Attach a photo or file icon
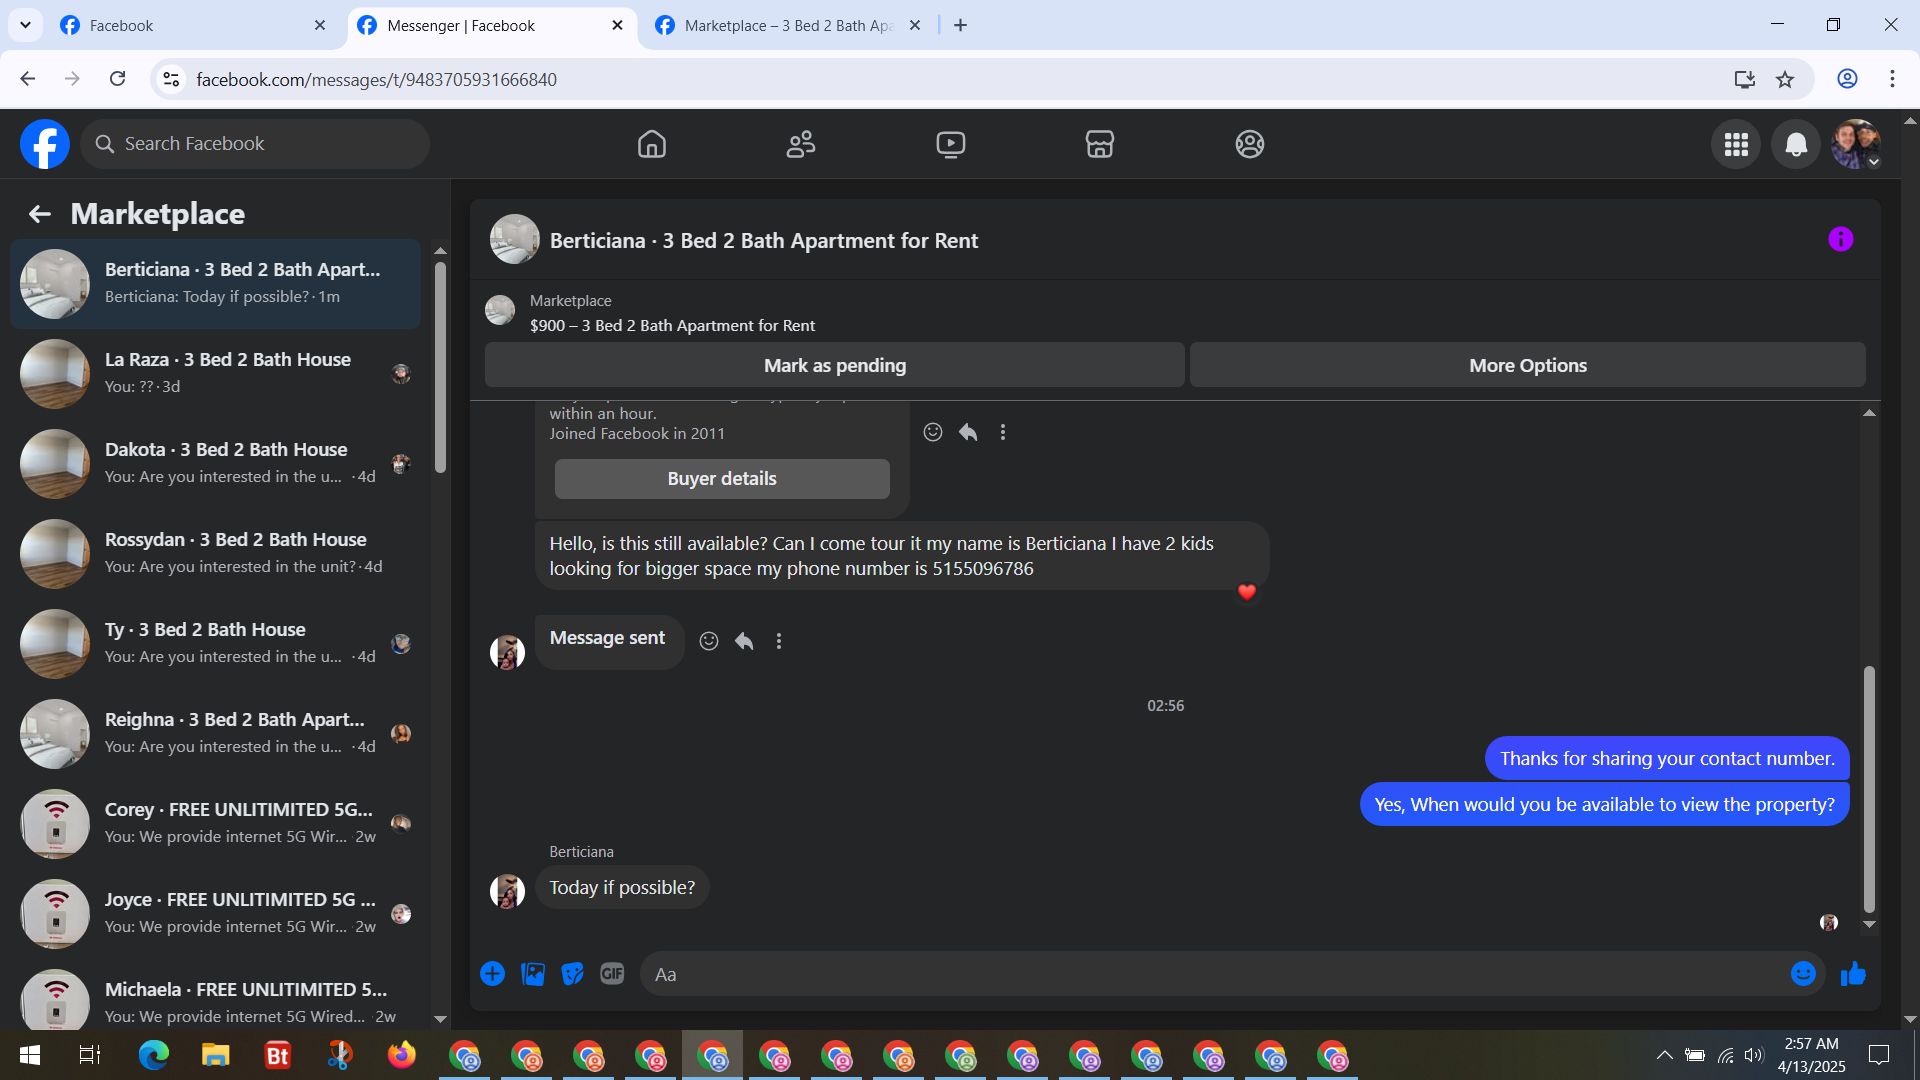This screenshot has height=1080, width=1920. (x=533, y=974)
